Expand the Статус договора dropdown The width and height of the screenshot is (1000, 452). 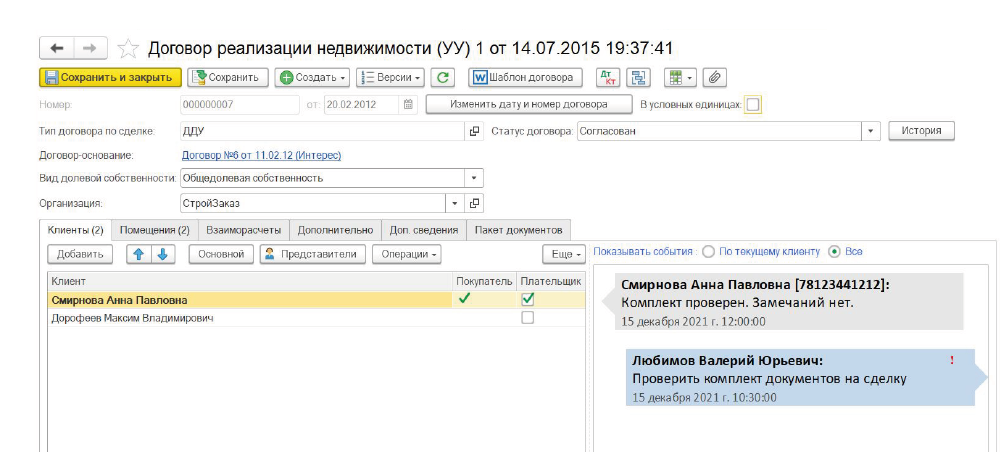(870, 131)
